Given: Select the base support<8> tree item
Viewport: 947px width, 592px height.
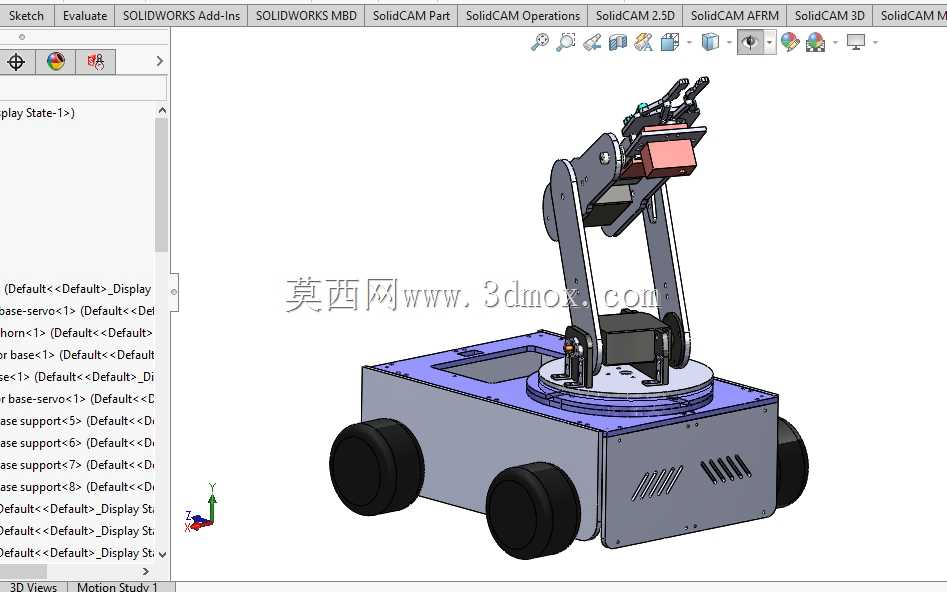Looking at the screenshot, I should [x=77, y=487].
